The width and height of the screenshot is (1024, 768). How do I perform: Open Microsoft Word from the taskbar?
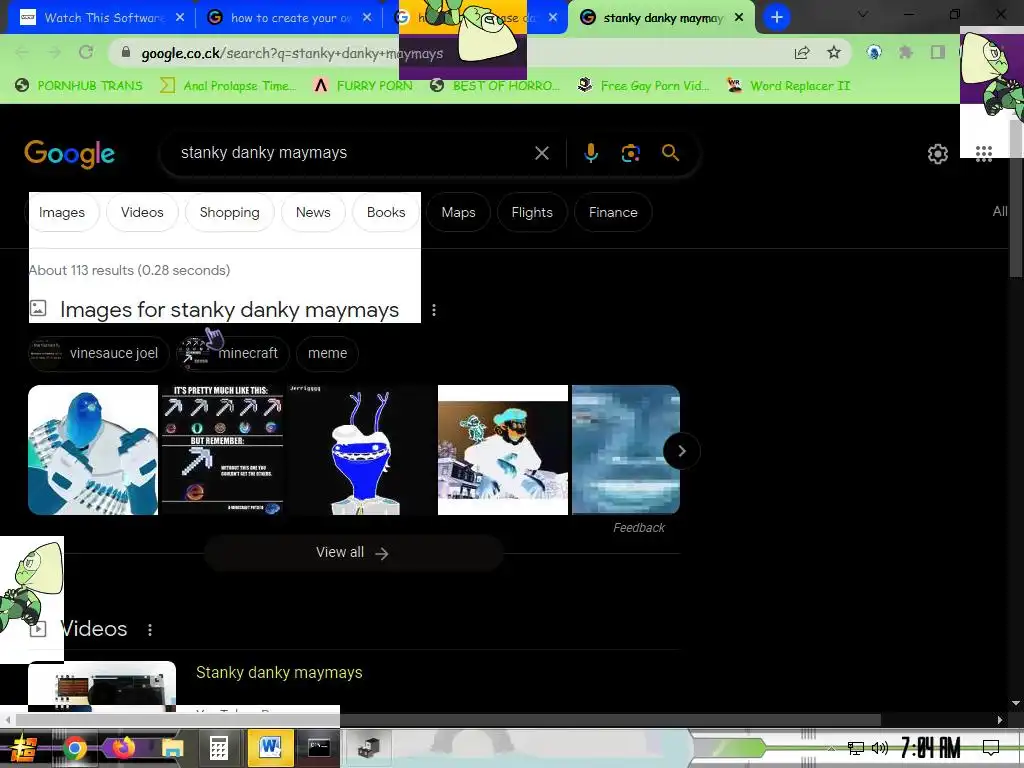coord(270,747)
